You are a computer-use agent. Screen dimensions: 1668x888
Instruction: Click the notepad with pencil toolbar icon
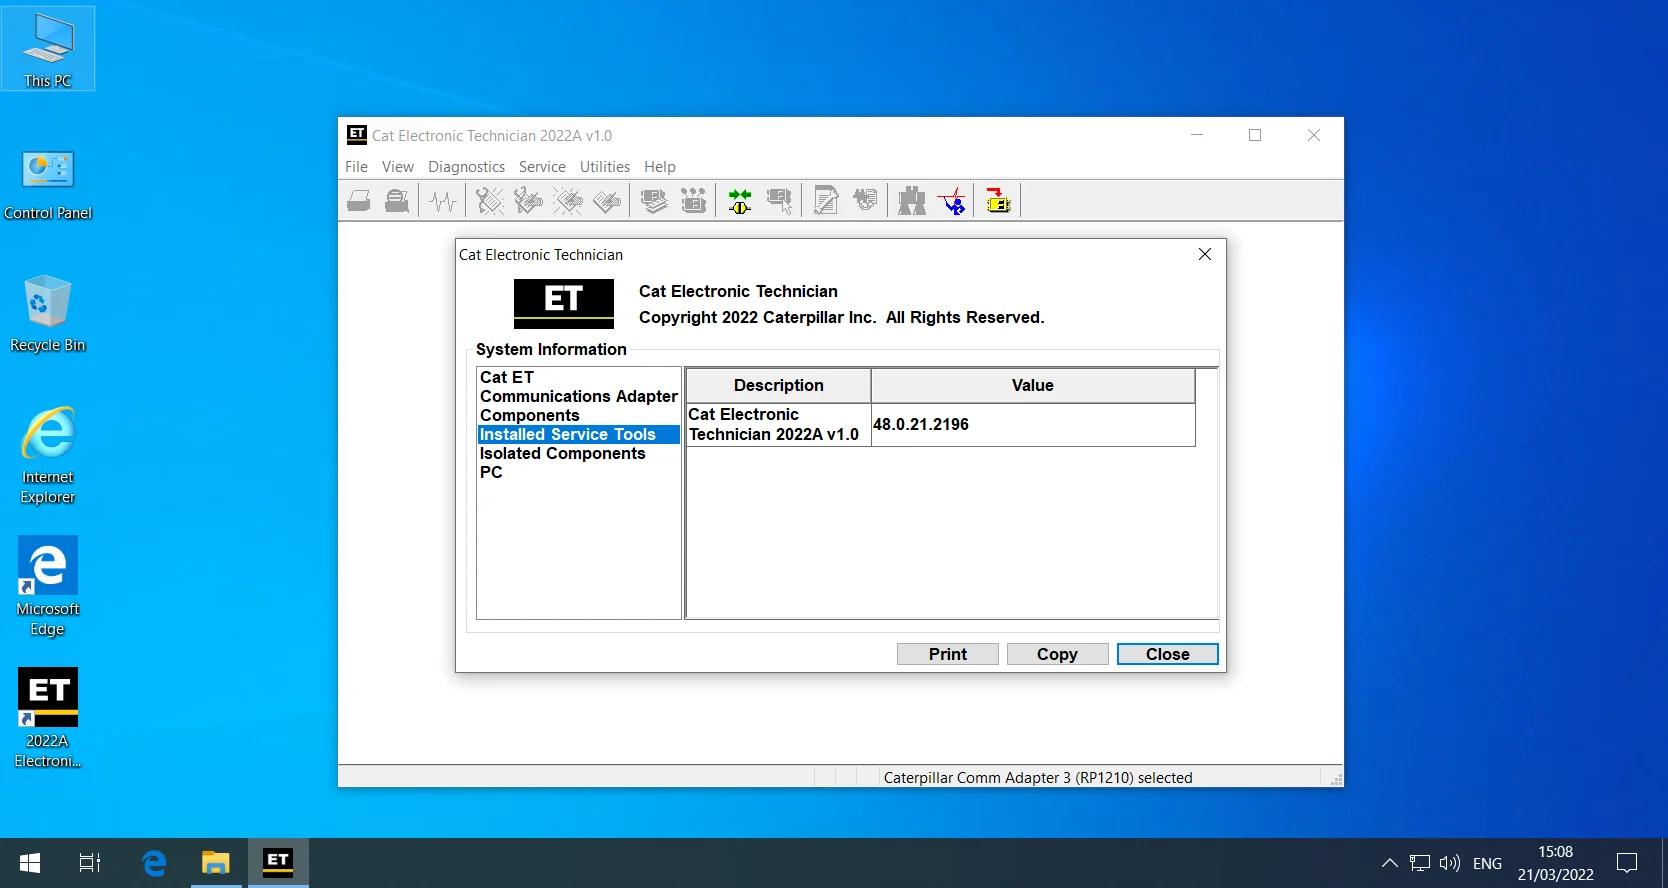click(x=826, y=201)
